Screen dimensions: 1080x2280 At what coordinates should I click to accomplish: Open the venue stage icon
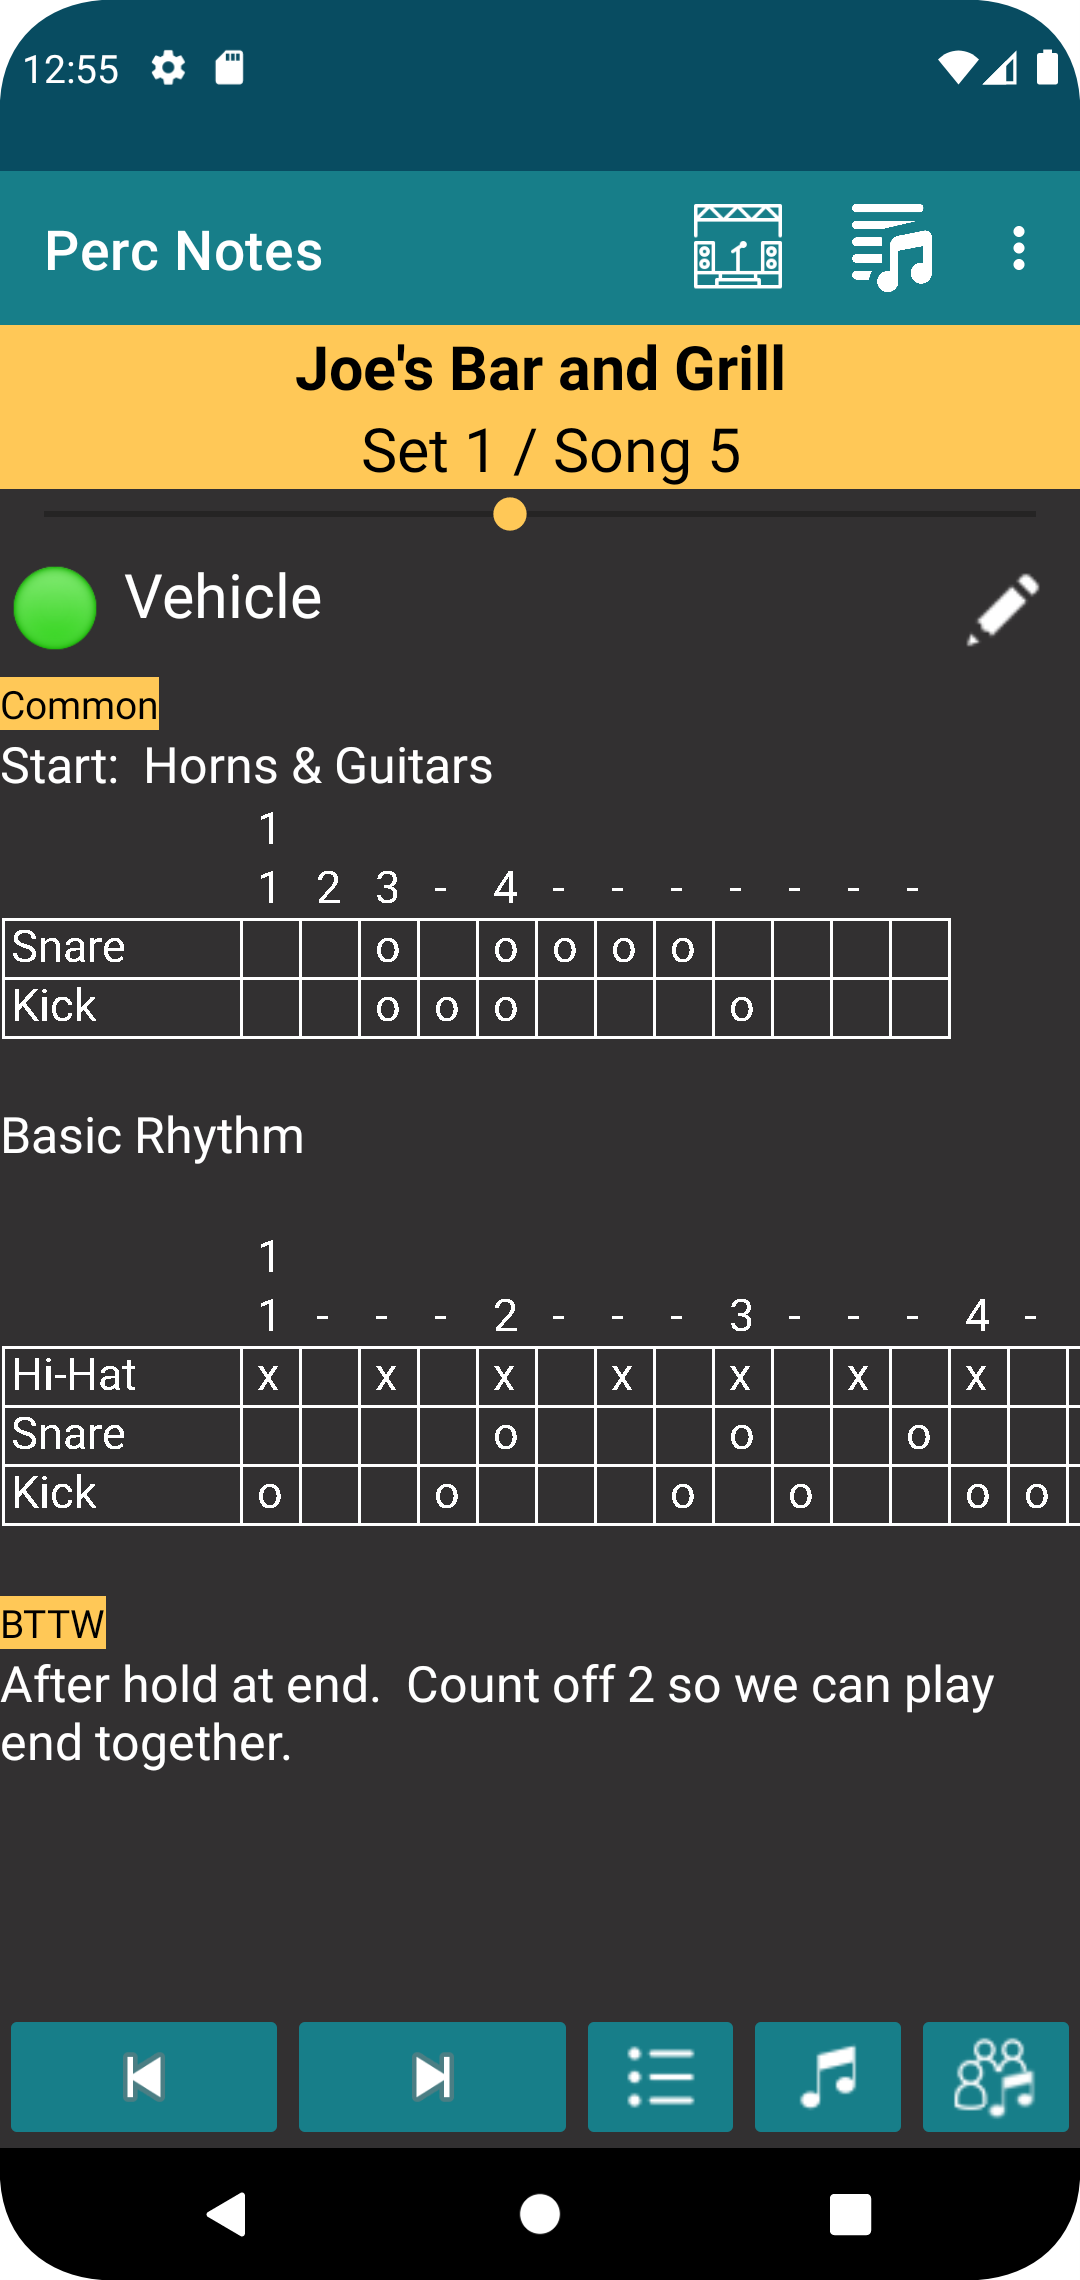tap(738, 247)
